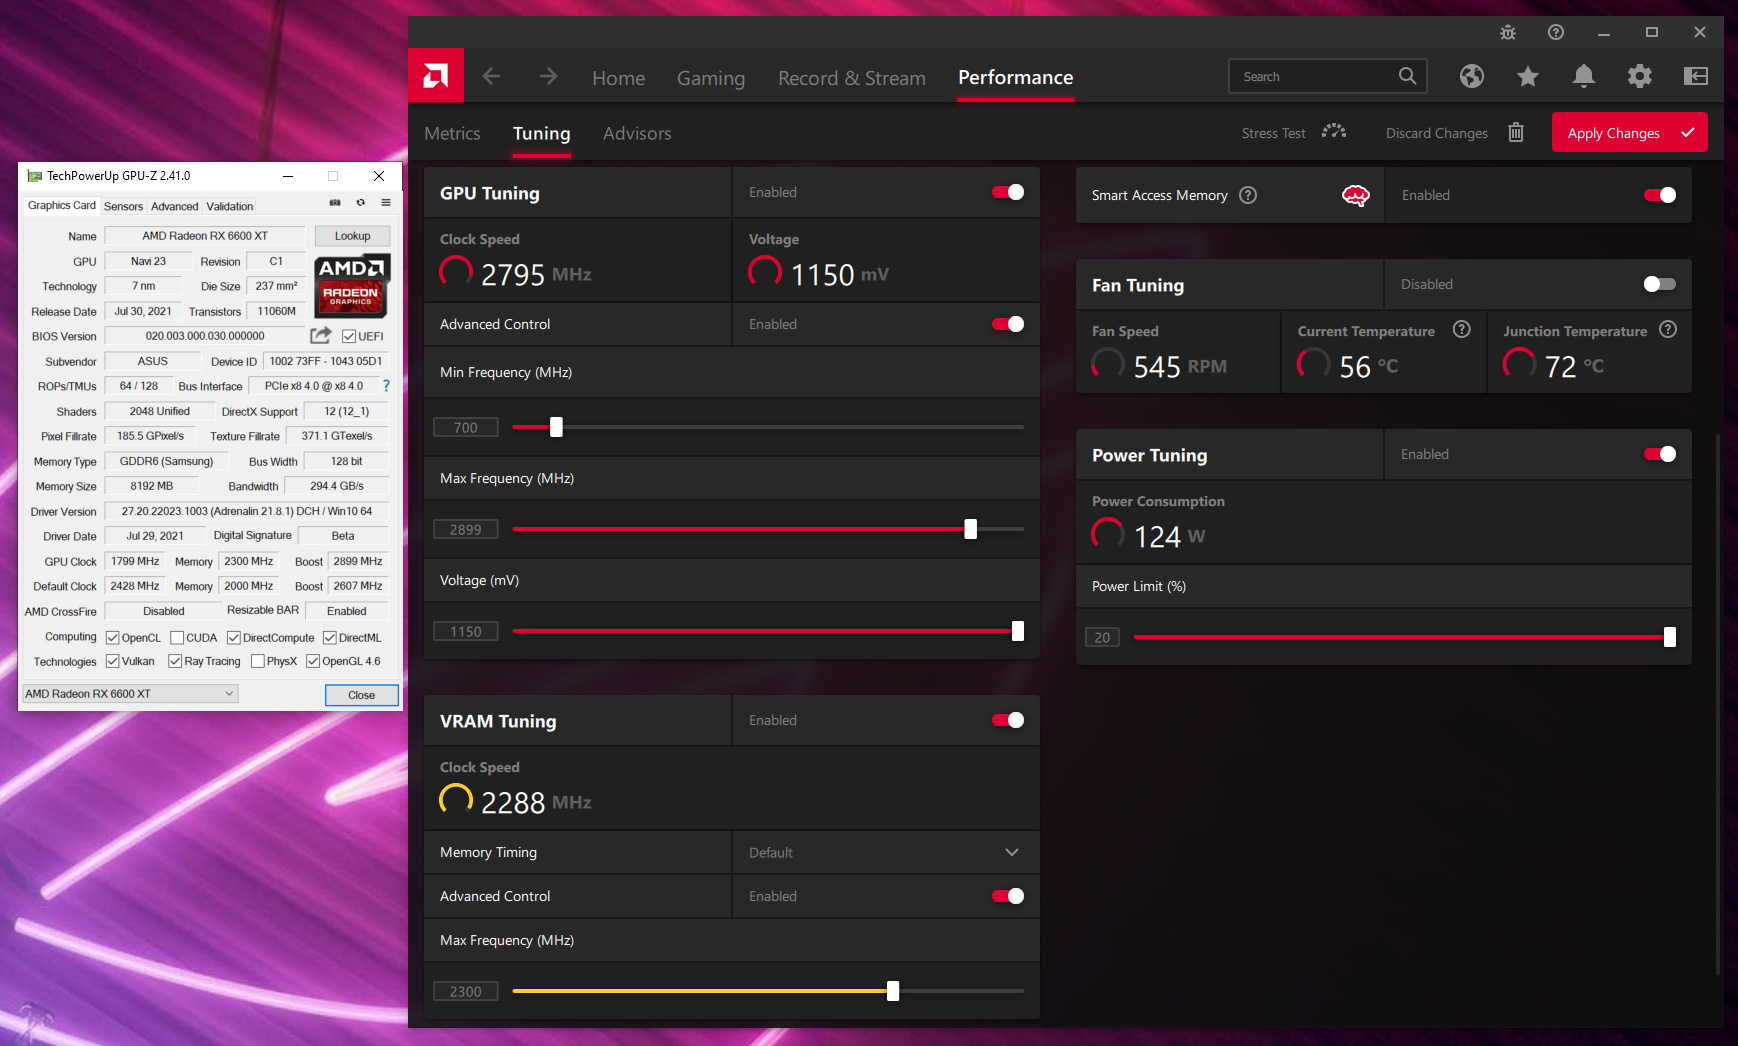Open the web browser globe icon
Viewport: 1738px width, 1046px height.
tap(1471, 76)
